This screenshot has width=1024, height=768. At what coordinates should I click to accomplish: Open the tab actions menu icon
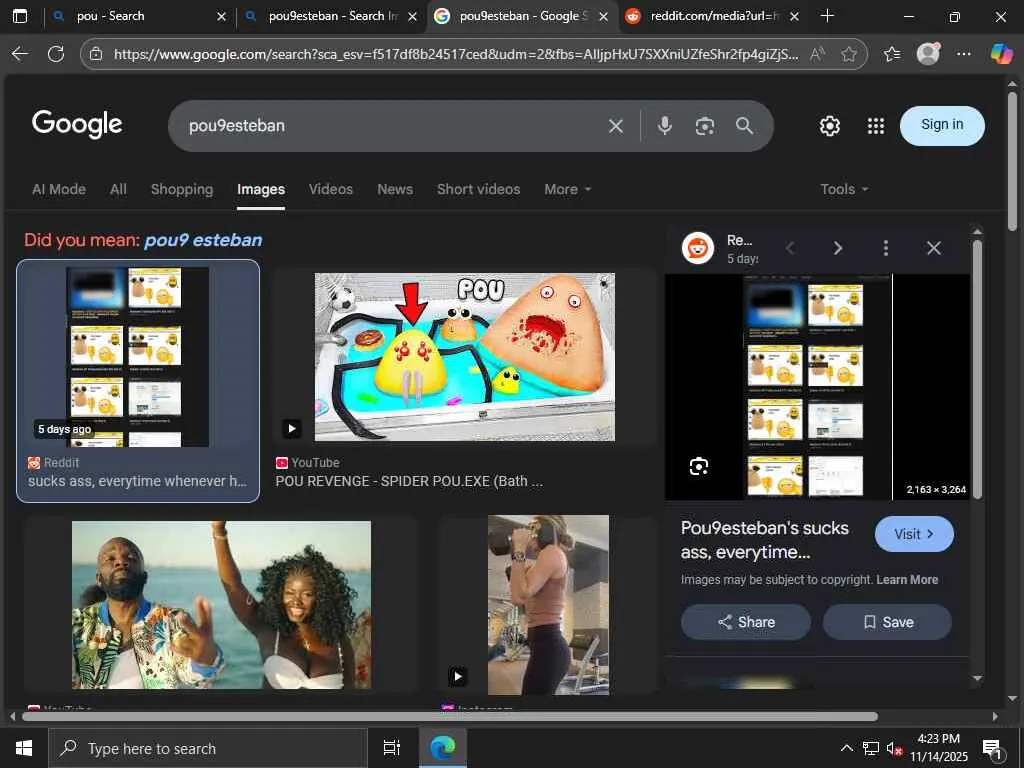20,16
